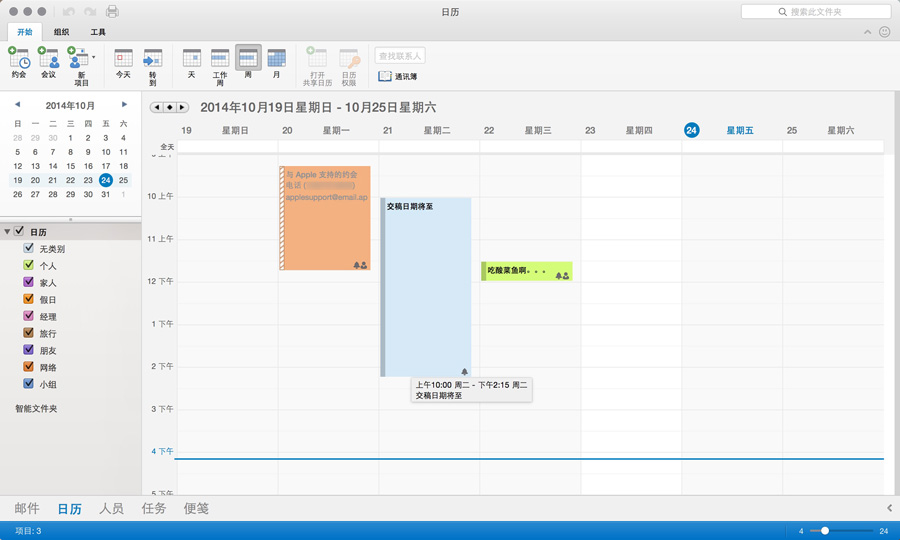Toggle the 假日 category checkbox
This screenshot has width=900, height=540.
pos(28,299)
